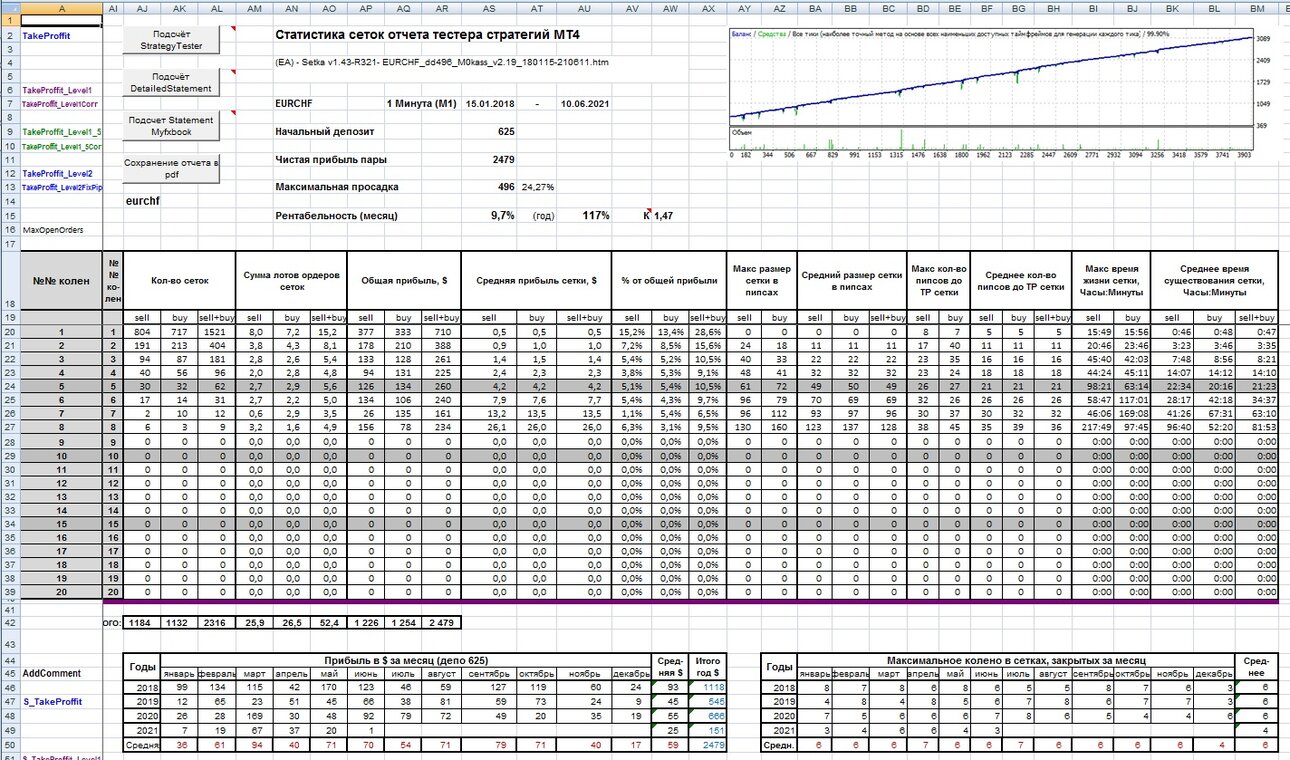Click the Кол-во сеток column header
The width and height of the screenshot is (1290, 760).
click(x=181, y=281)
